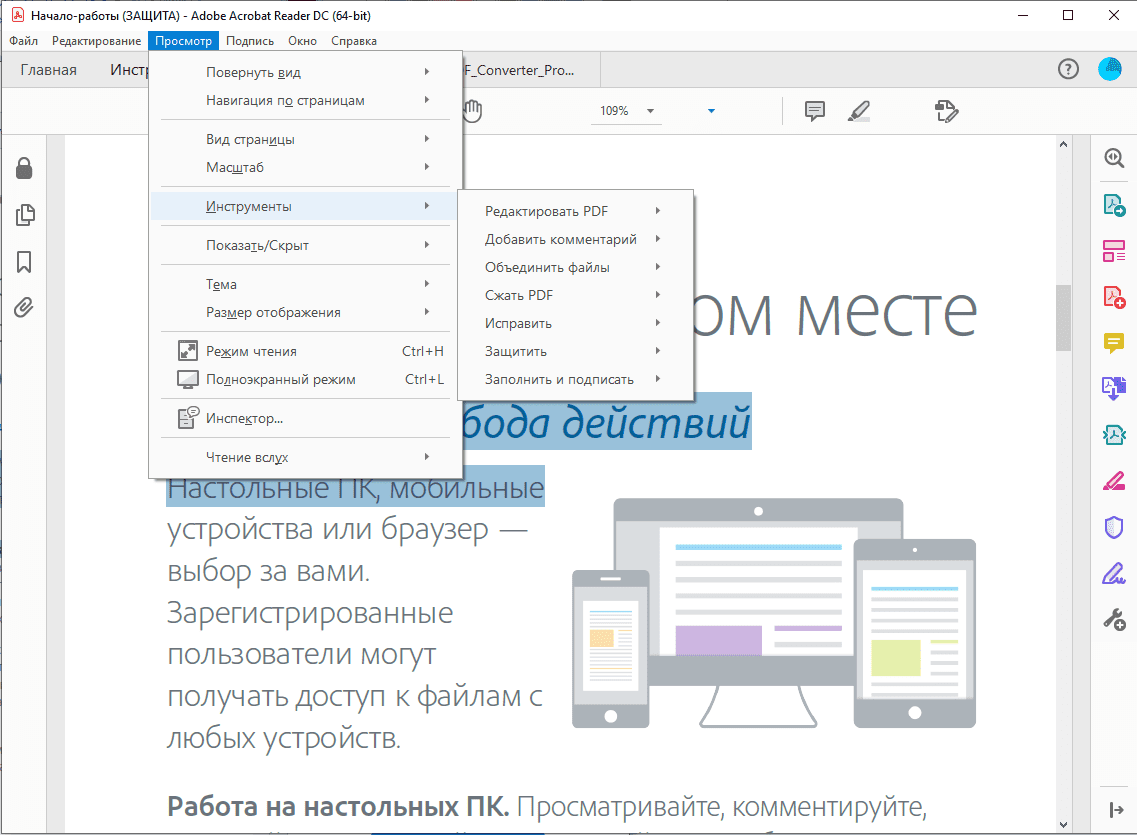1137x835 pixels.
Task: Expand the Размер отображения submenu
Action: [x=305, y=312]
